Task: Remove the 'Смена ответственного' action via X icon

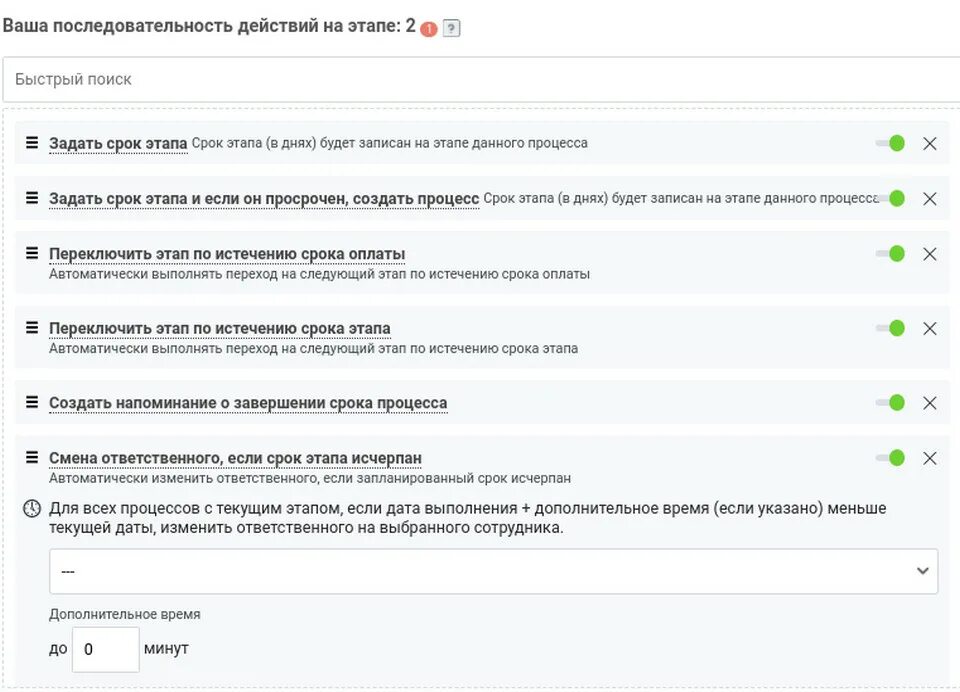Action: click(929, 458)
